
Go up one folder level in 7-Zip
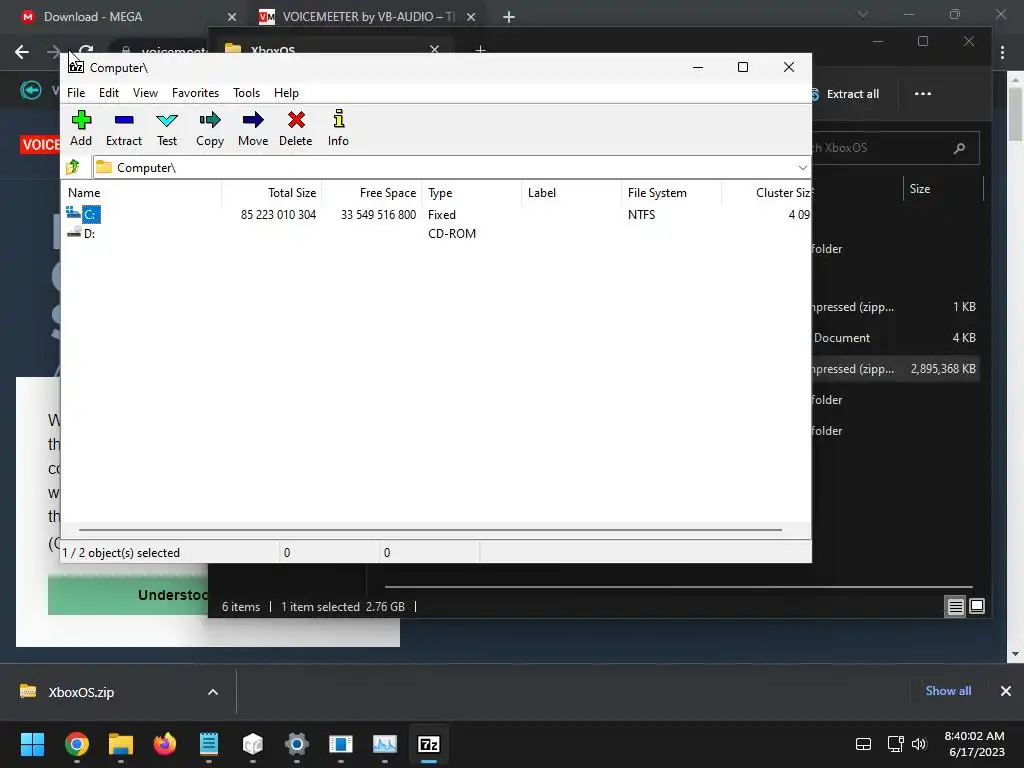tap(73, 167)
